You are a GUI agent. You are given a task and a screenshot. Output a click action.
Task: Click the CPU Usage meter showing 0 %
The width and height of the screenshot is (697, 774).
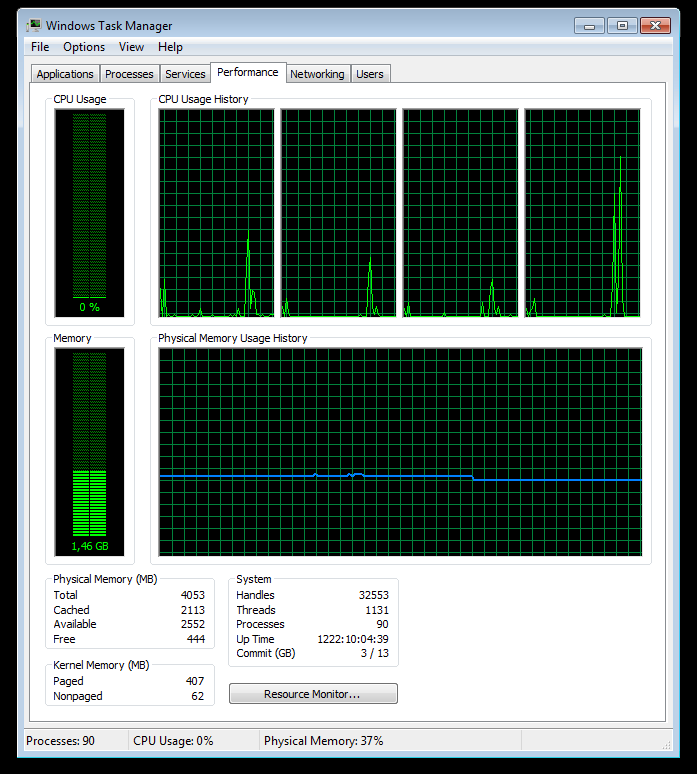(89, 213)
